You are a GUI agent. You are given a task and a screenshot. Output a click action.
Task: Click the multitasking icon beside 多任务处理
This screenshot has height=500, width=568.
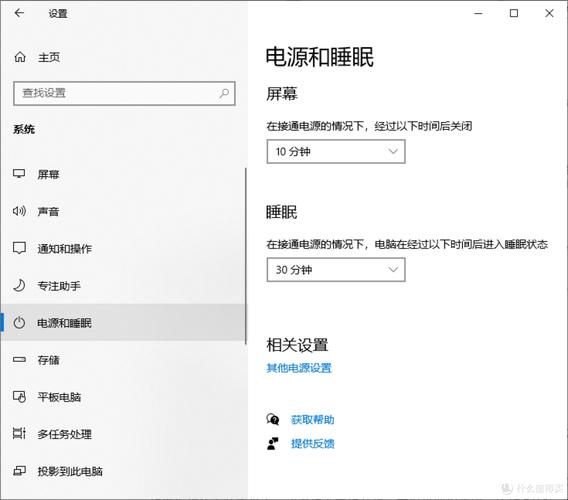[19, 433]
